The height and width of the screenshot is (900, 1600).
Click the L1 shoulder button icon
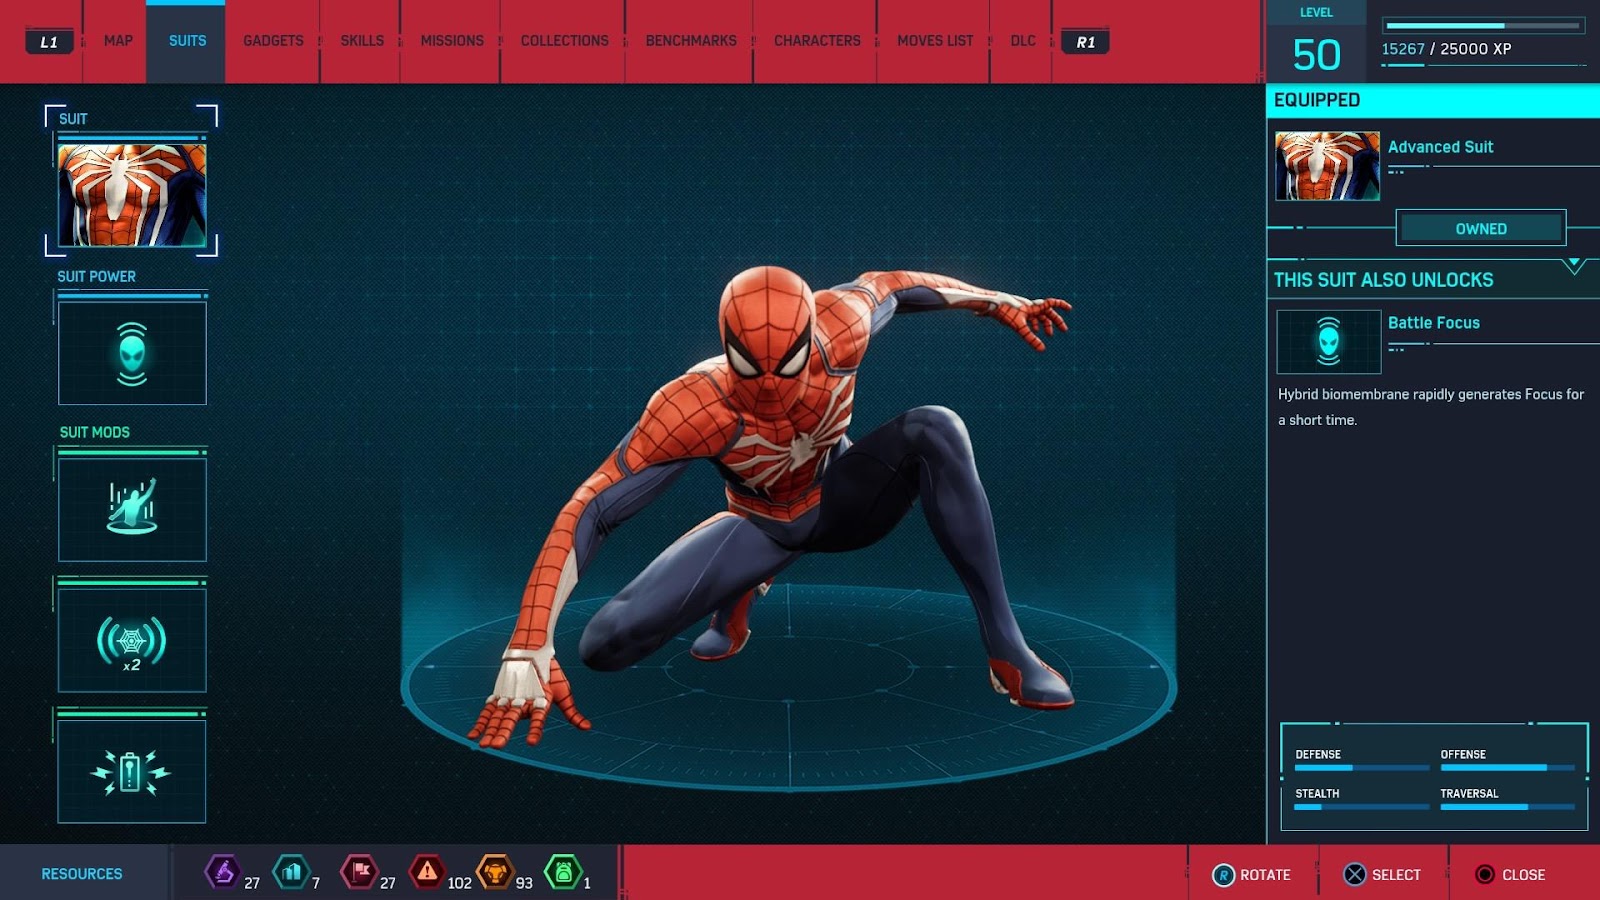click(x=49, y=42)
